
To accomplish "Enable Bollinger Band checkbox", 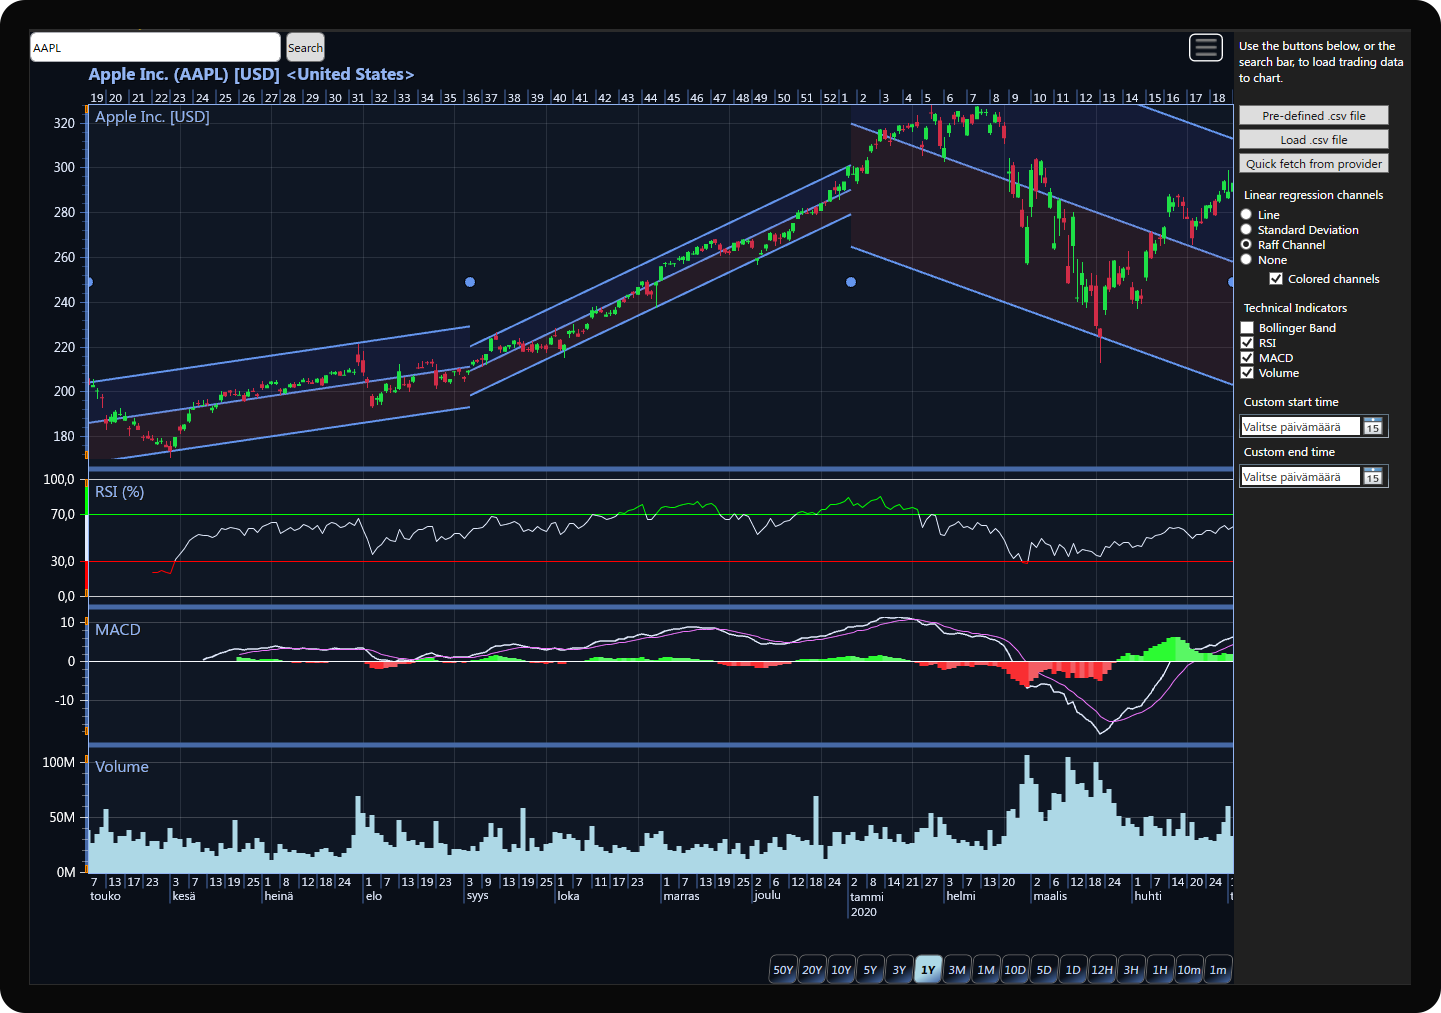I will 1247,328.
